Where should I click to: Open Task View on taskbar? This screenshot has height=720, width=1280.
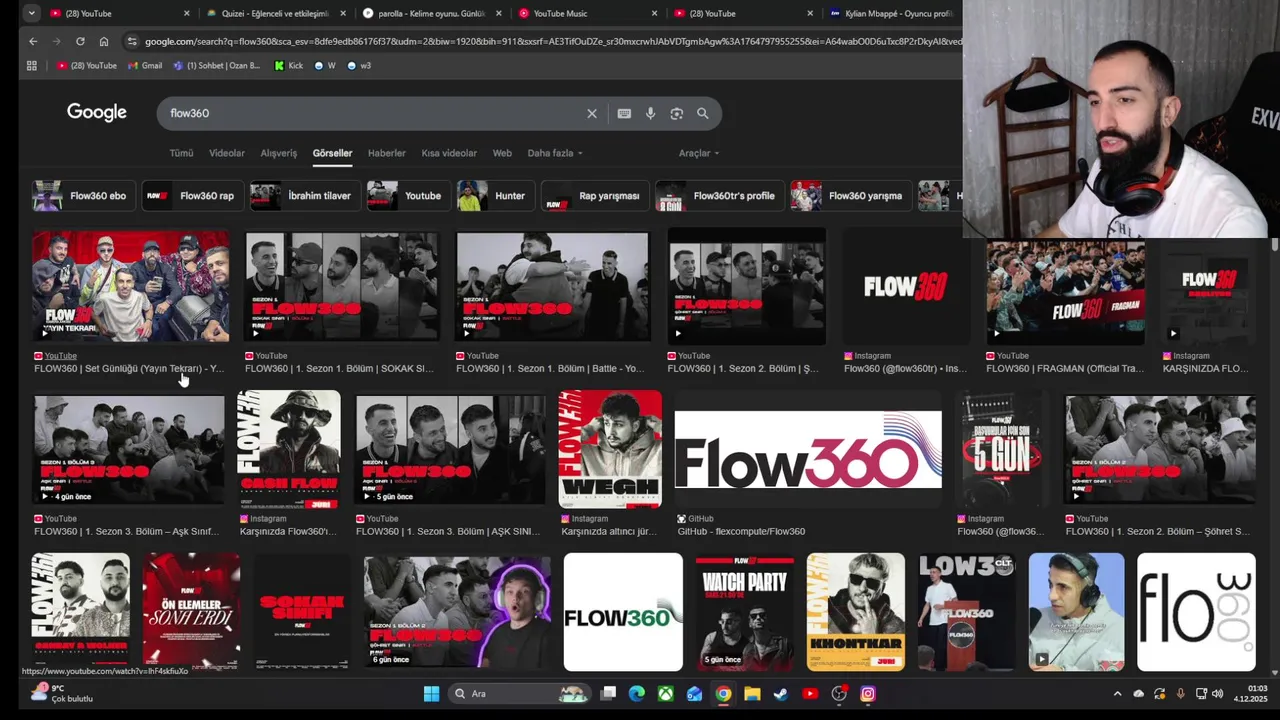click(x=608, y=694)
